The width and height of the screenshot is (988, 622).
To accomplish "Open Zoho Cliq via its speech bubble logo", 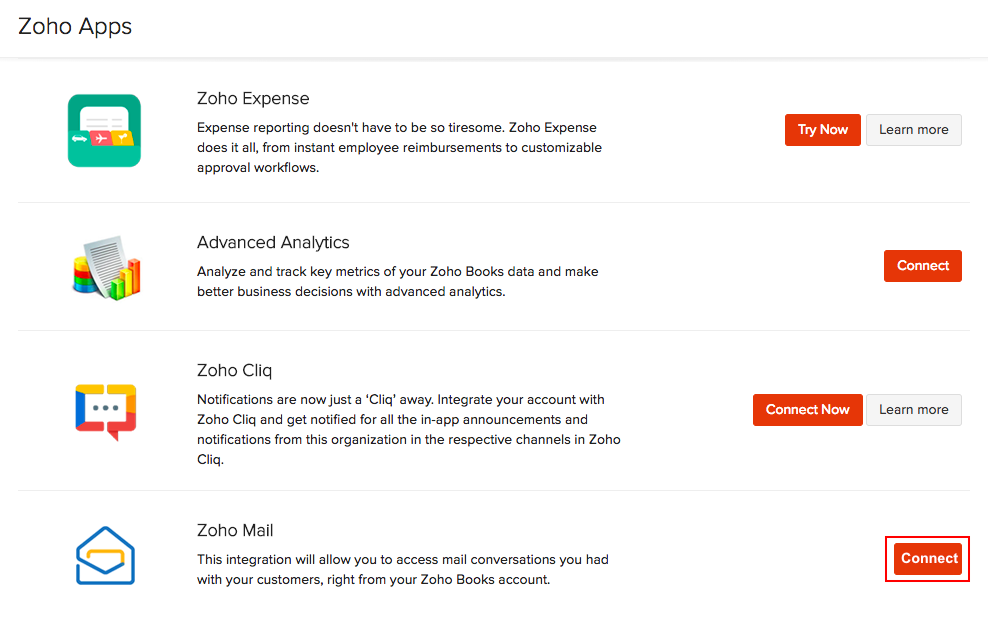I will coord(104,410).
